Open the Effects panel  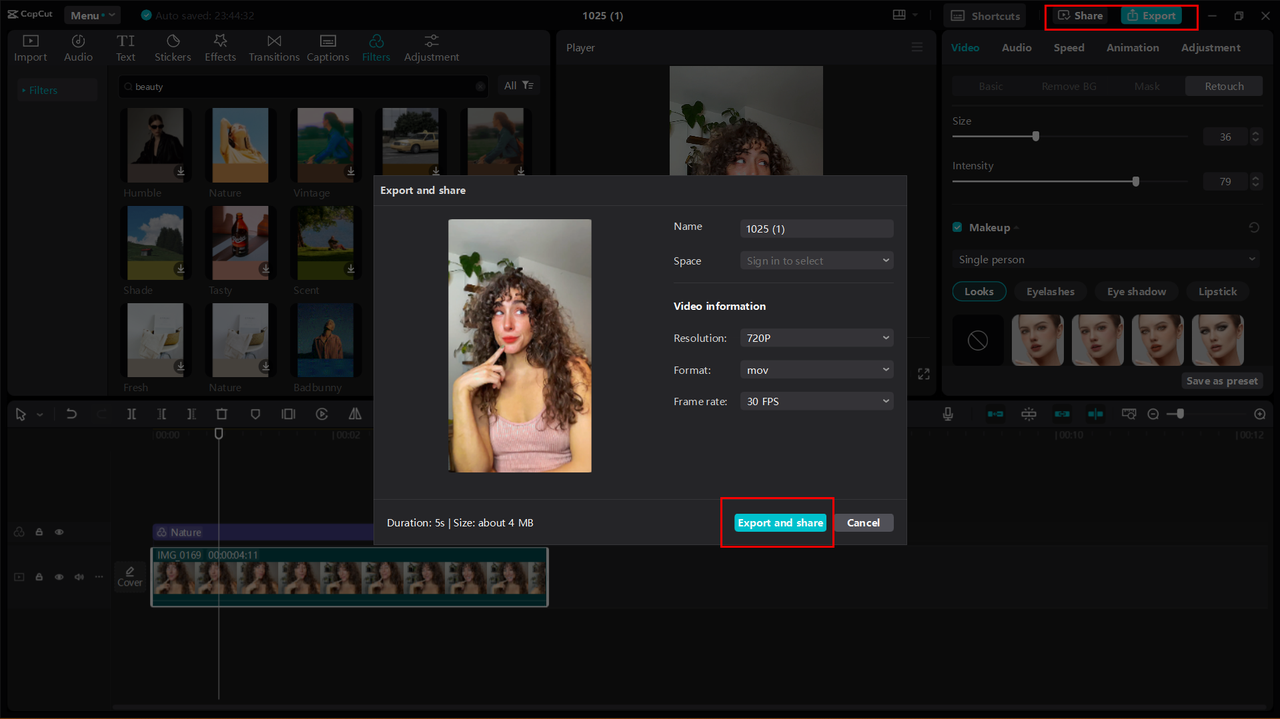(220, 47)
